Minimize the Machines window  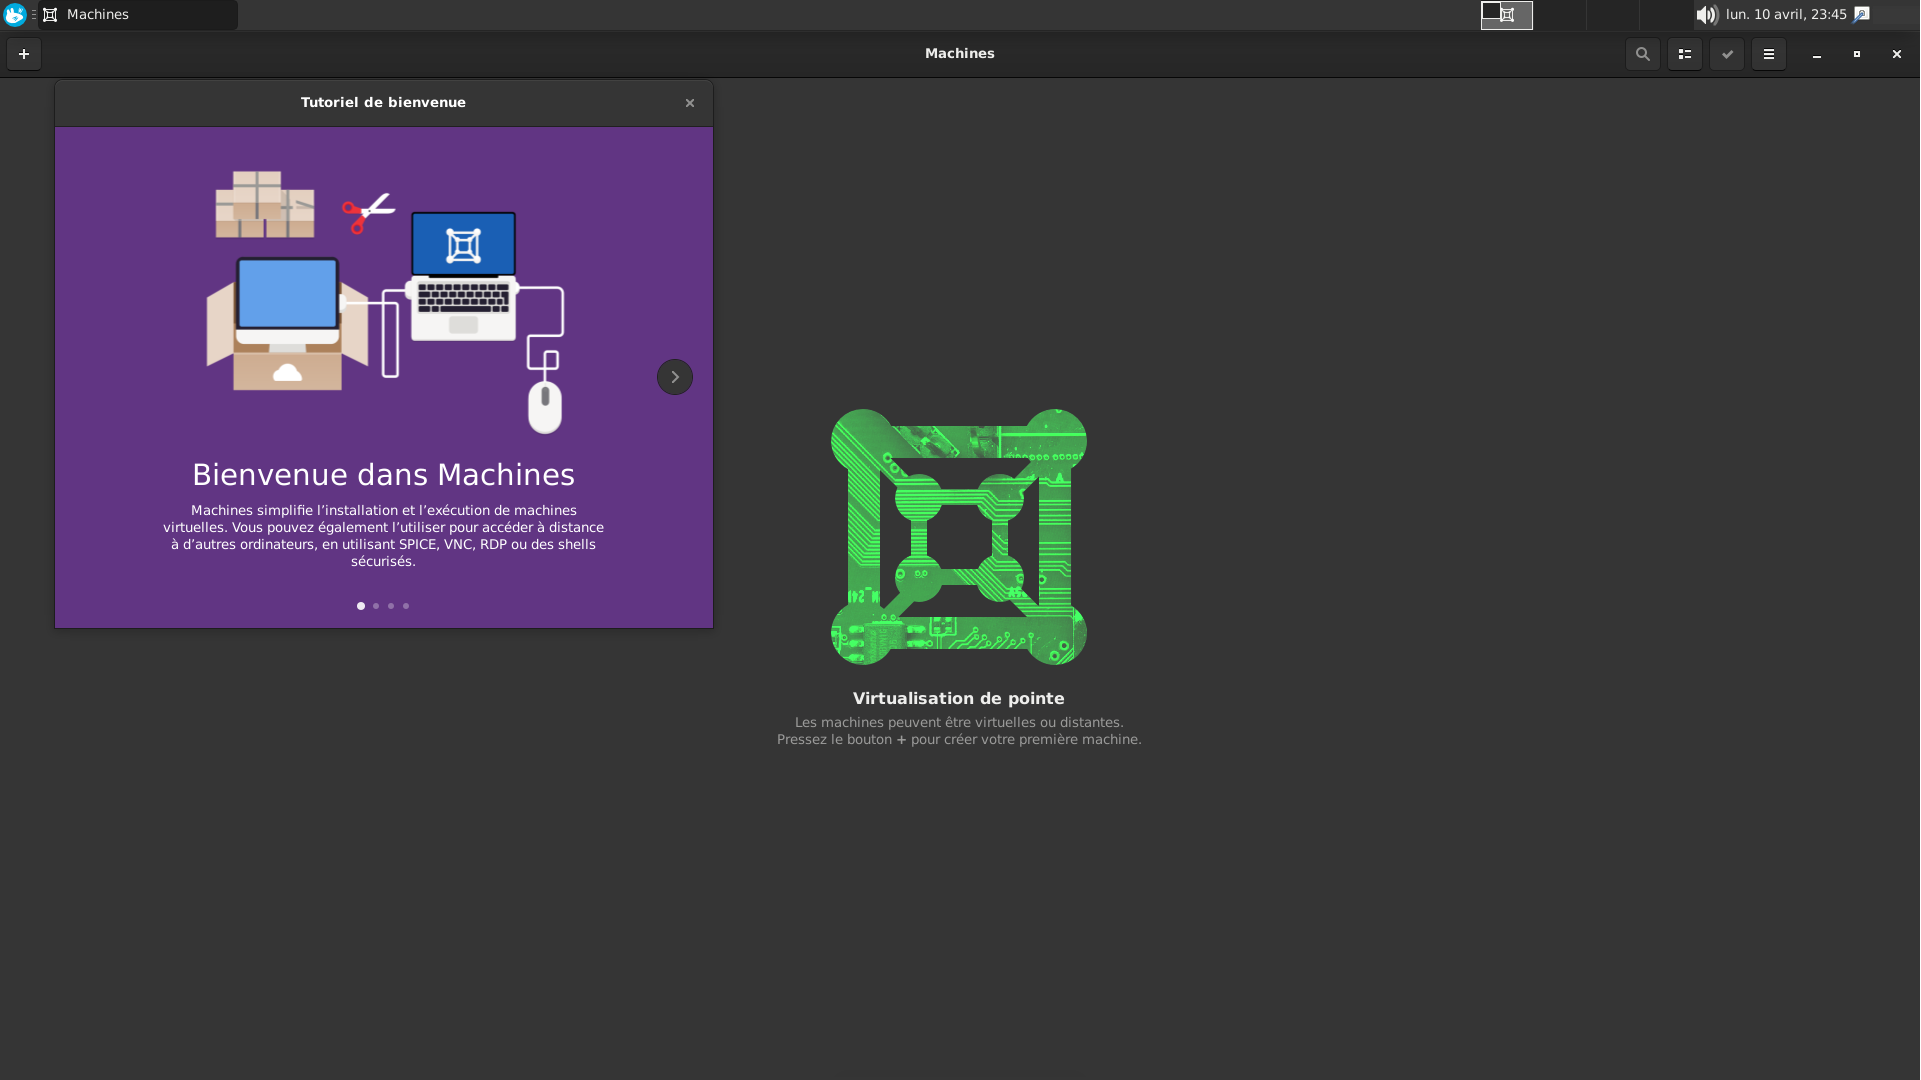1816,54
